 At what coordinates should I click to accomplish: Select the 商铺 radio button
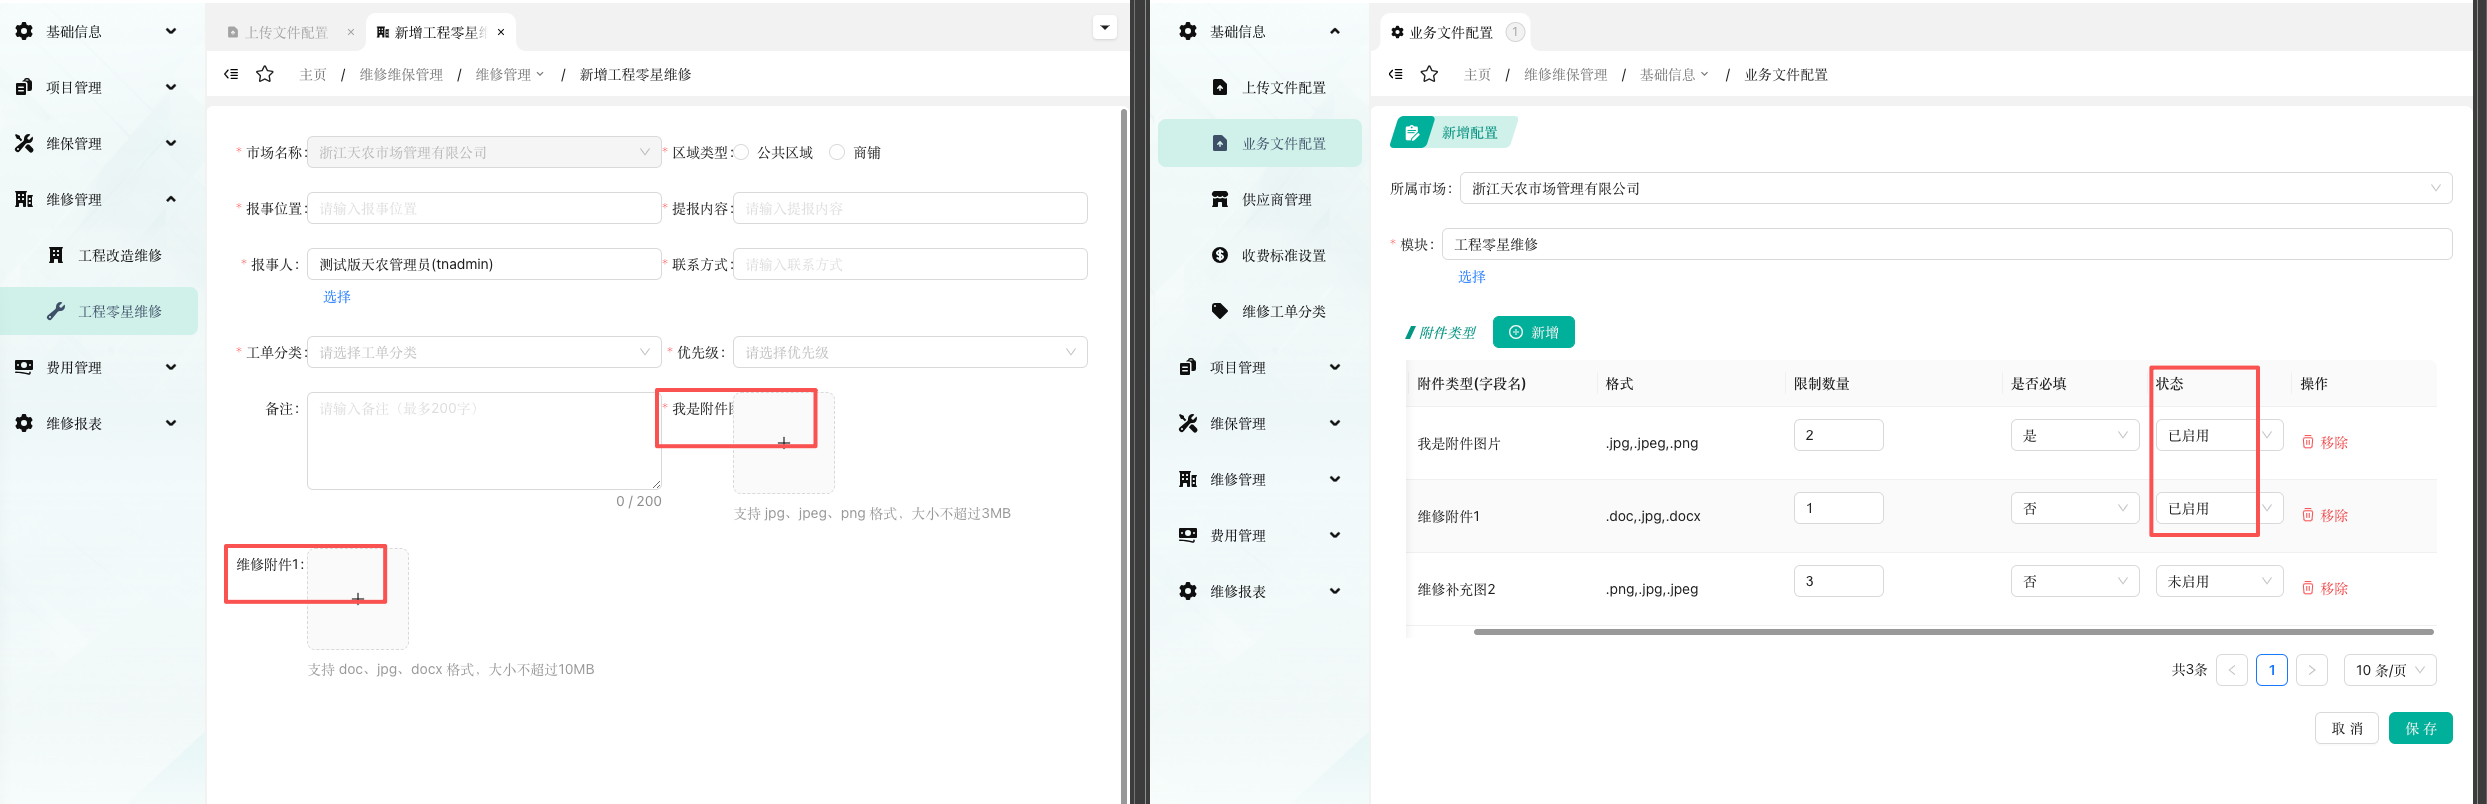pyautogui.click(x=837, y=152)
